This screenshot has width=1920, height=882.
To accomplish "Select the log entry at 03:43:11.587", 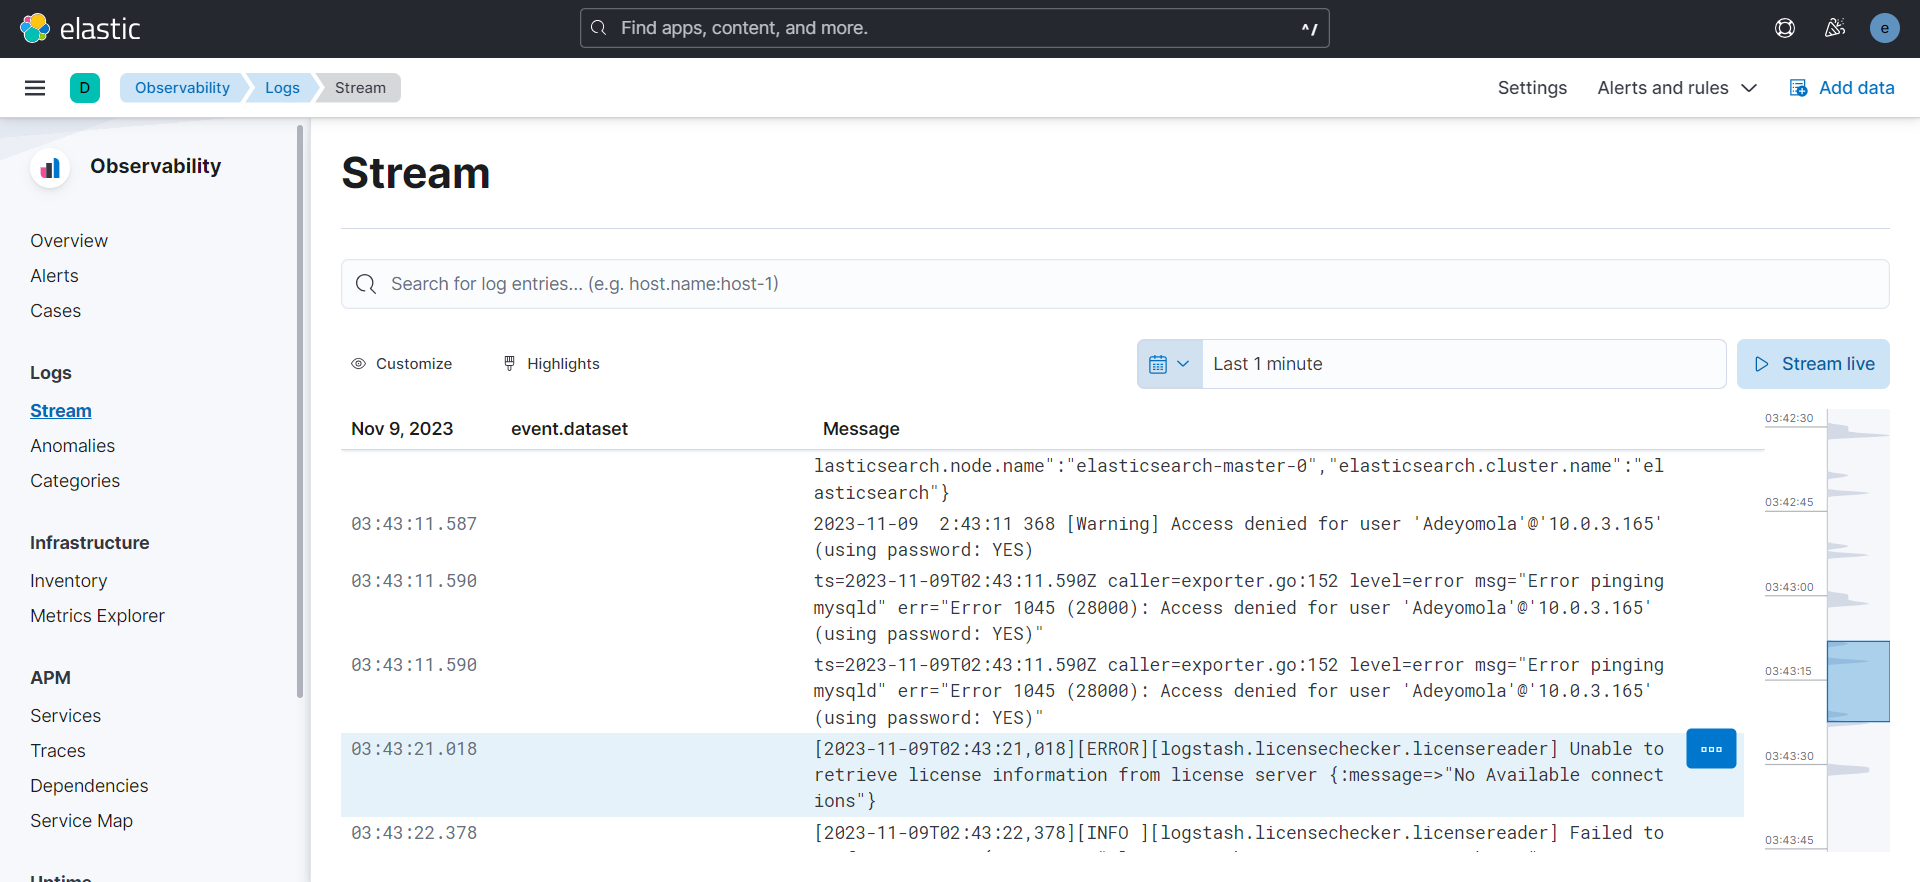I will pyautogui.click(x=1042, y=537).
